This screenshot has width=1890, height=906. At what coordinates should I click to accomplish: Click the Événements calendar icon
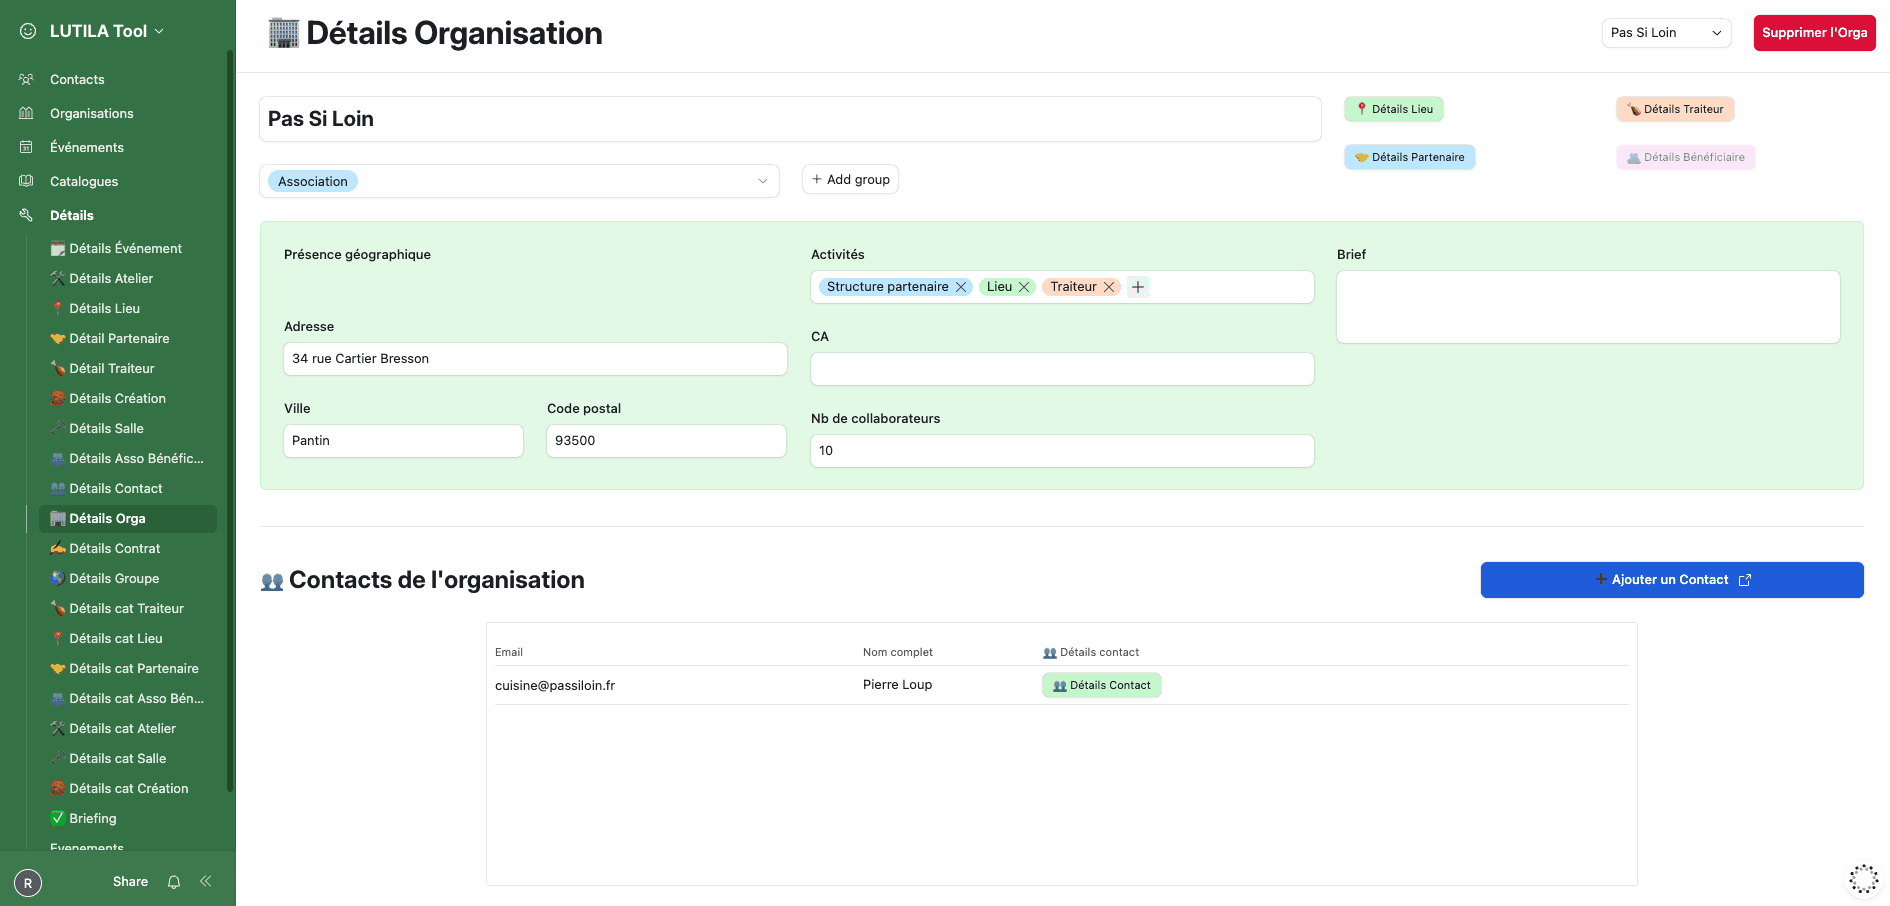[x=26, y=147]
